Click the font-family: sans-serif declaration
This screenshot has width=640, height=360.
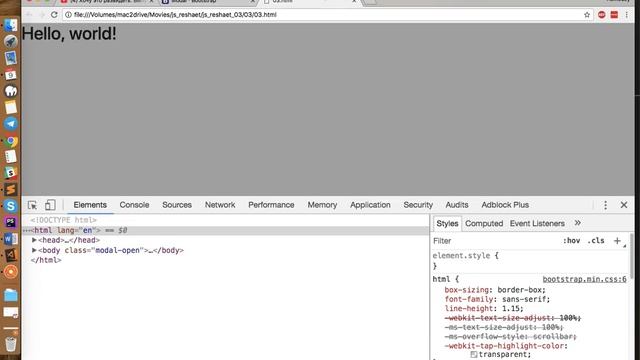pyautogui.click(x=497, y=299)
